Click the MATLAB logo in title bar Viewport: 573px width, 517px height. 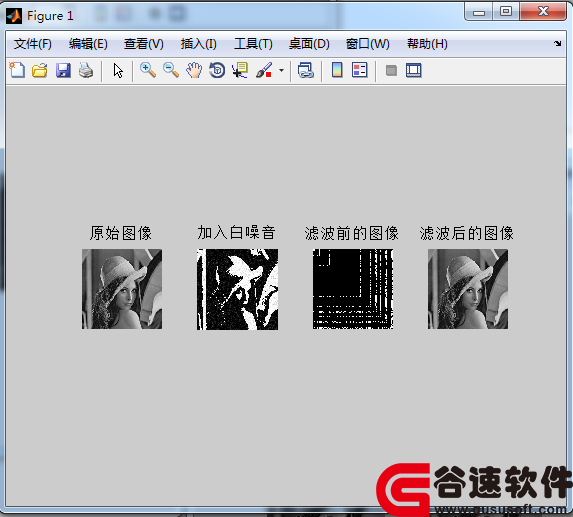click(14, 16)
